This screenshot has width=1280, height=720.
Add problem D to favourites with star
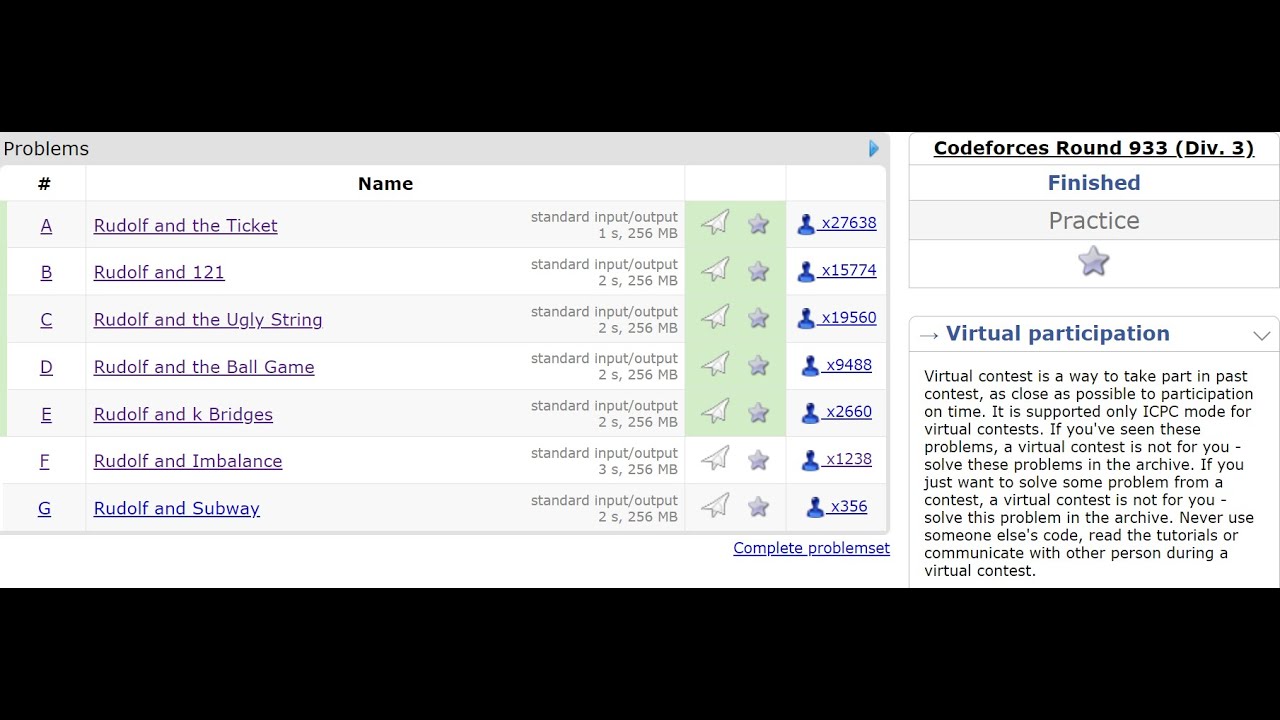[x=759, y=365]
